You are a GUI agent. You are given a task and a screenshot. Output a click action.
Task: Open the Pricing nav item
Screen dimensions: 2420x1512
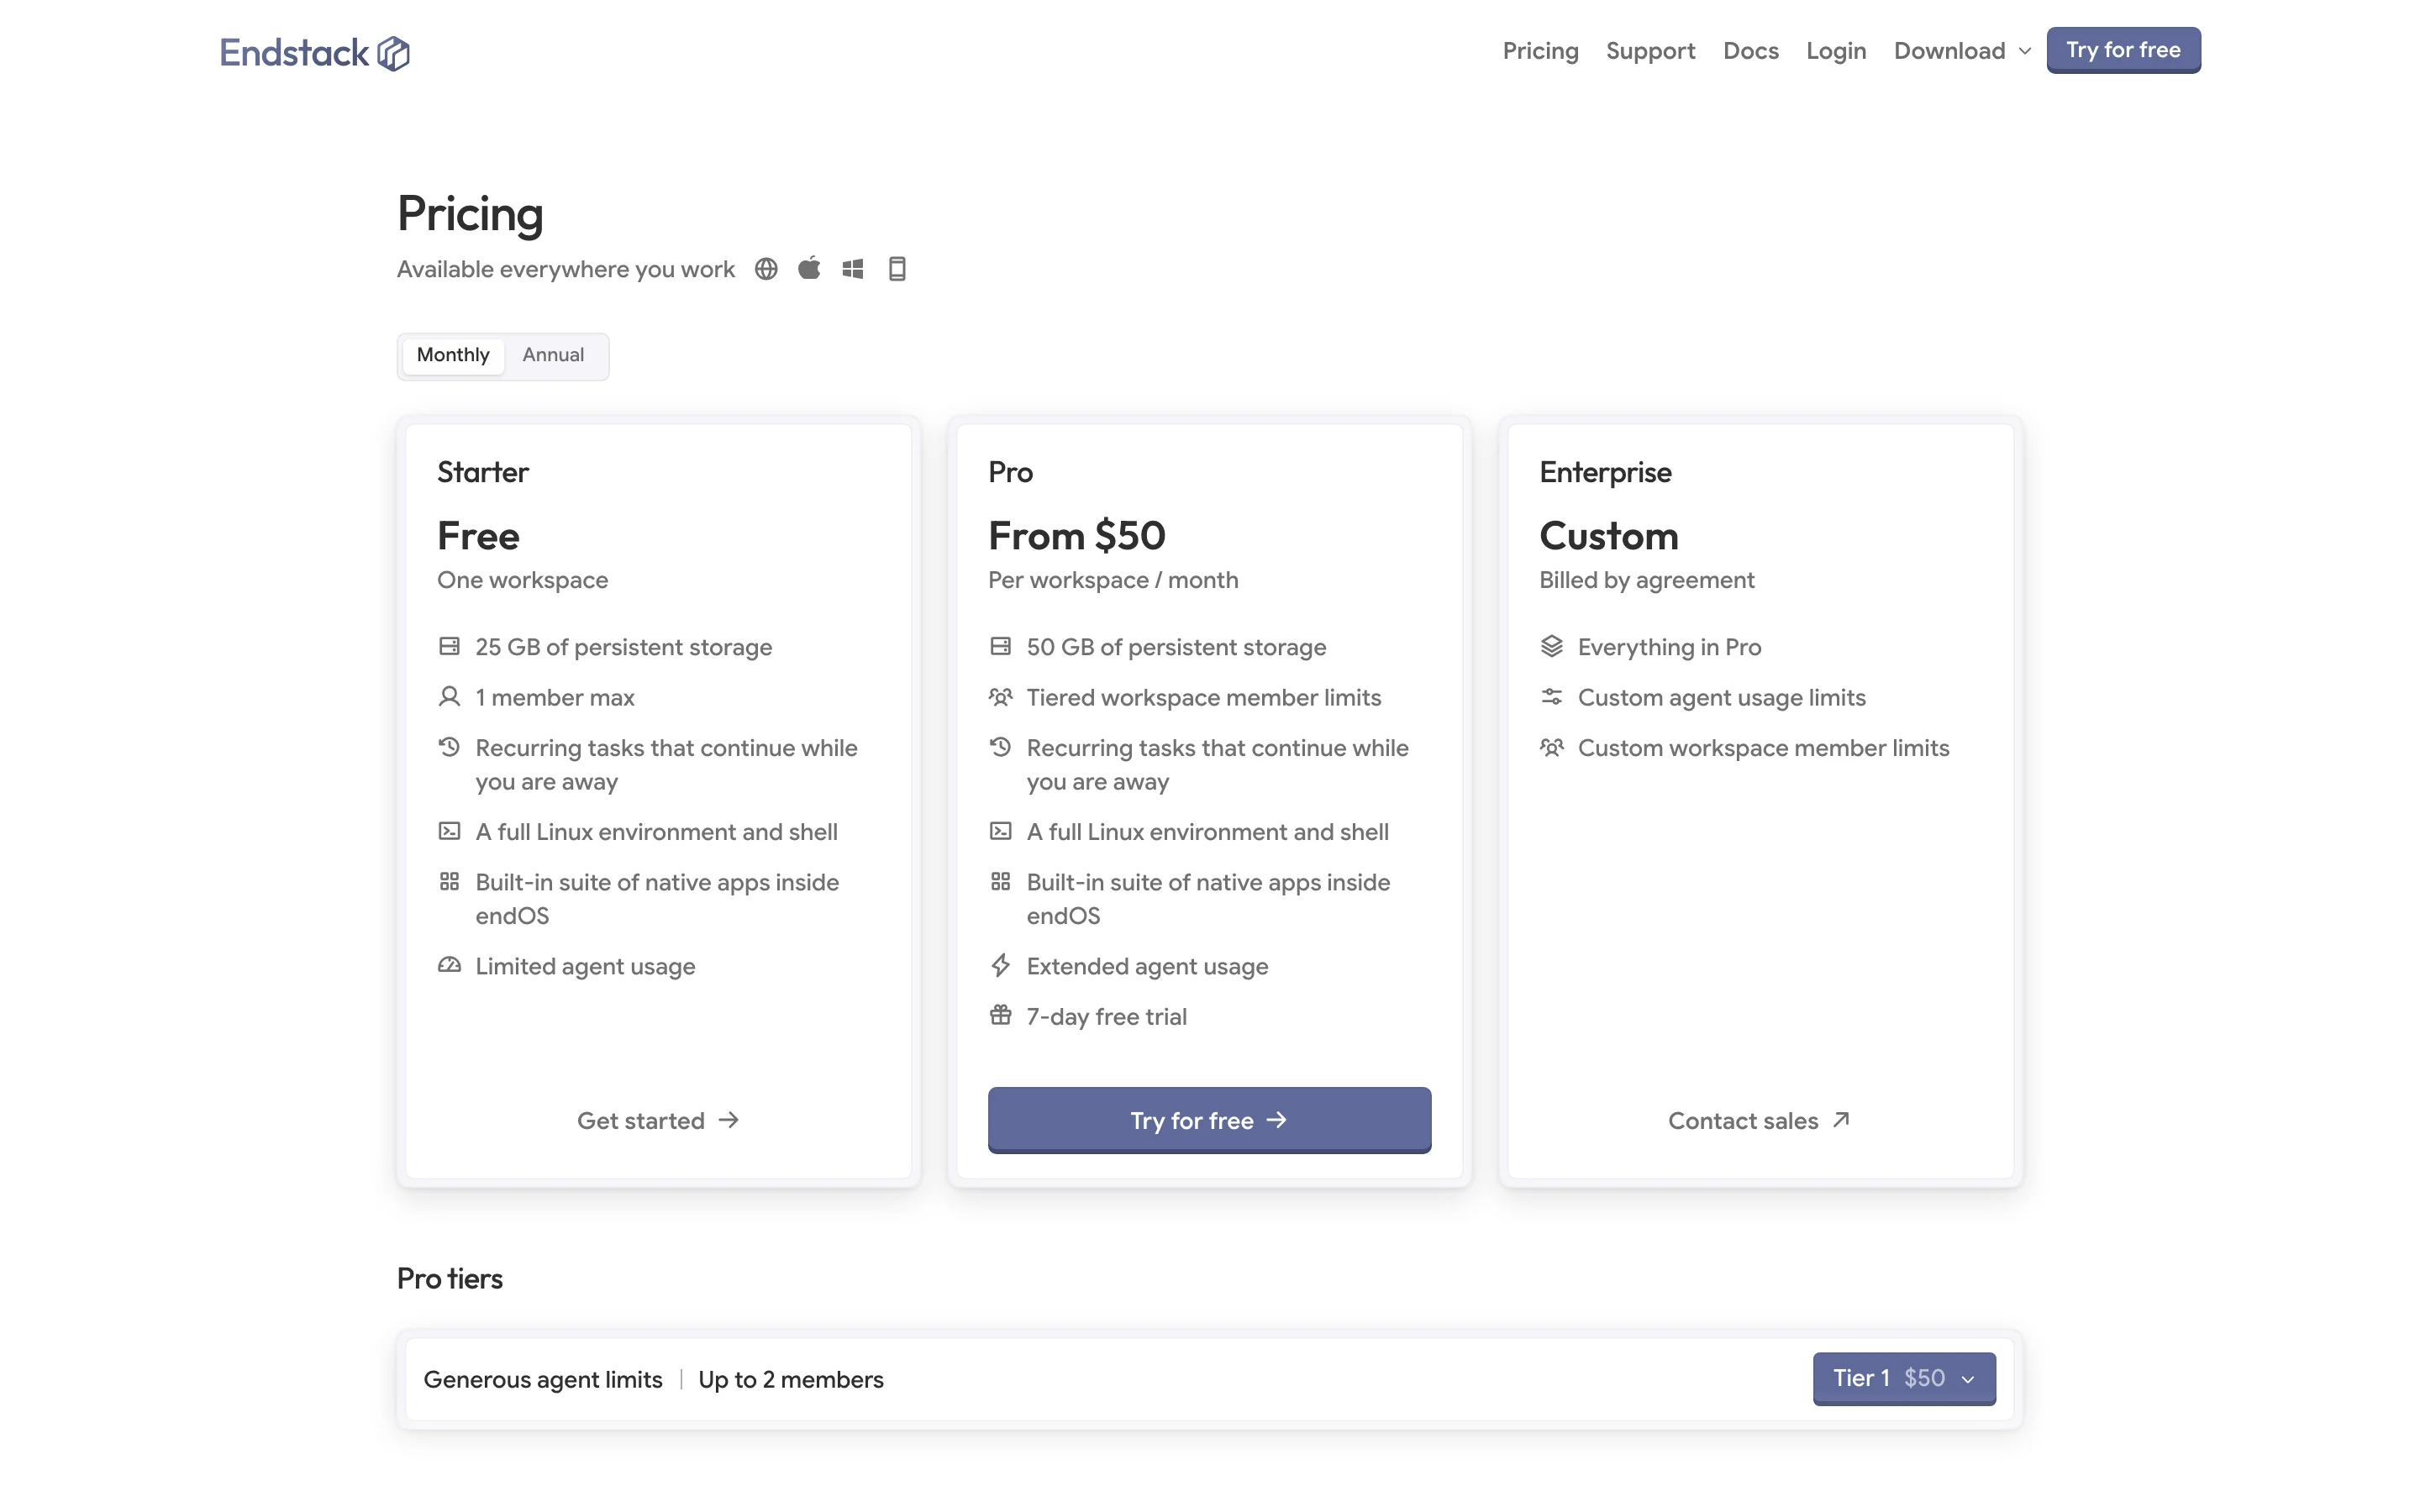(1540, 51)
